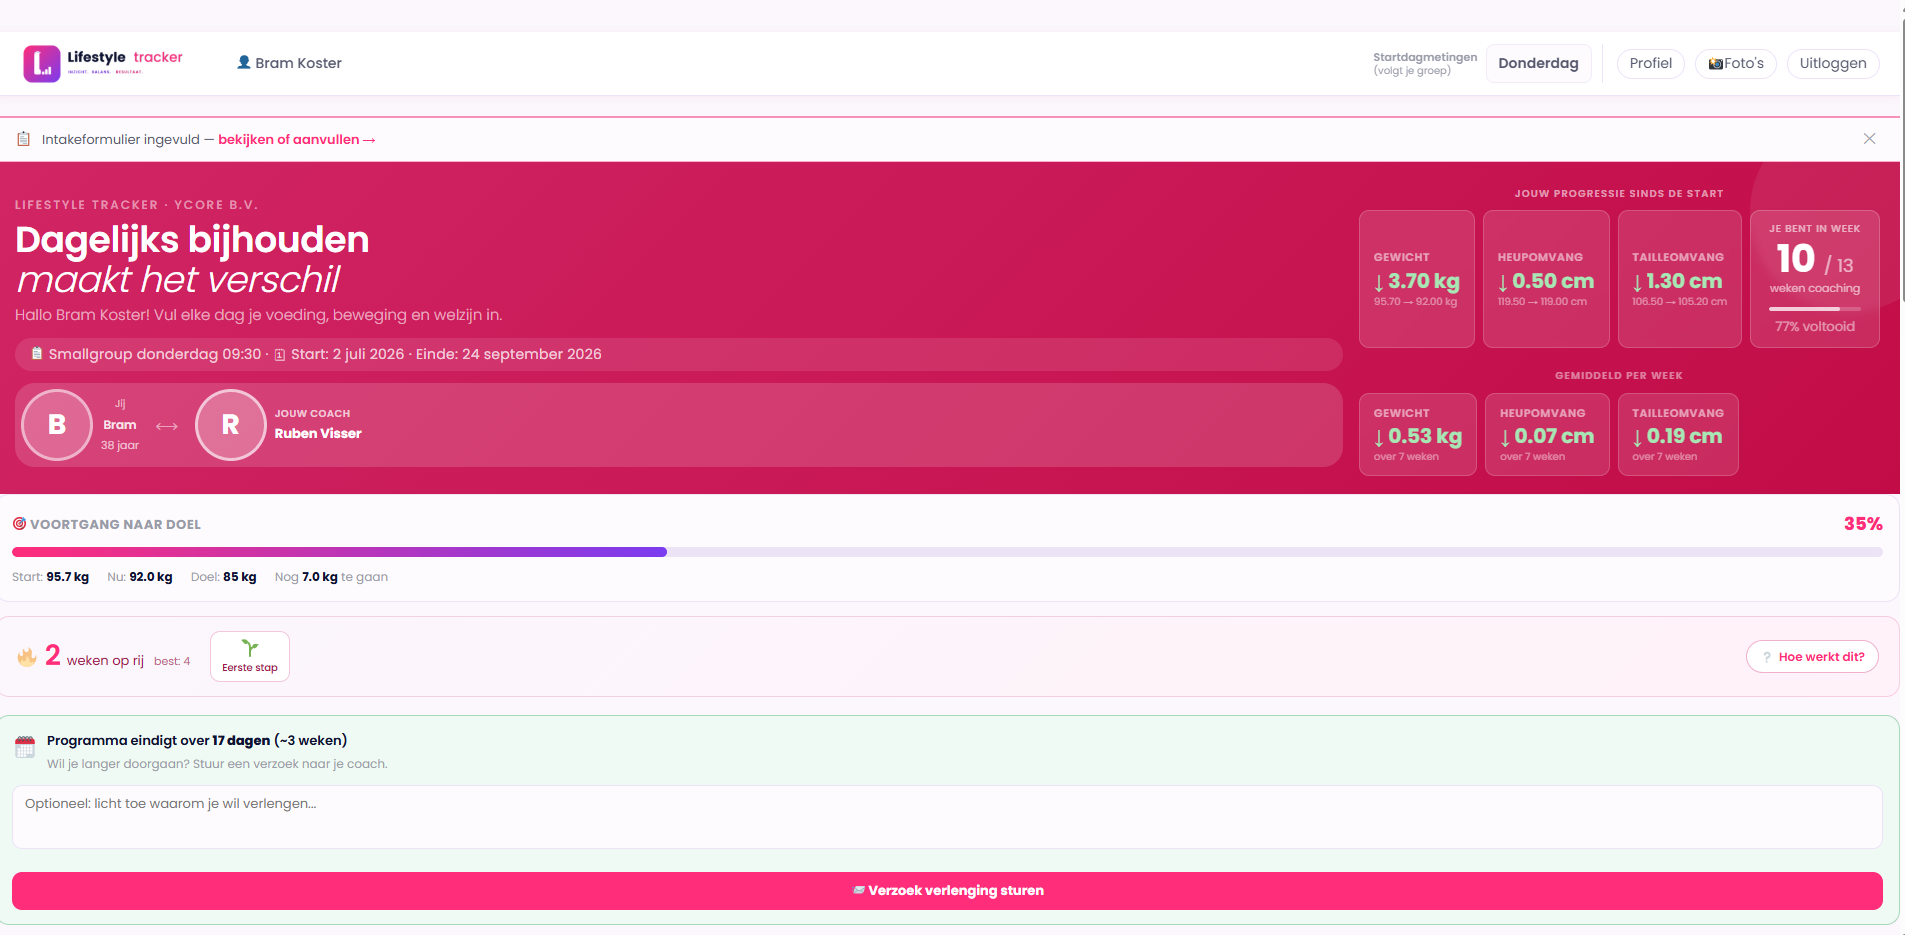Click the weekly Tailleomvang 0.19 cm card
Screen dimensions: 1905x935
pyautogui.click(x=1678, y=434)
